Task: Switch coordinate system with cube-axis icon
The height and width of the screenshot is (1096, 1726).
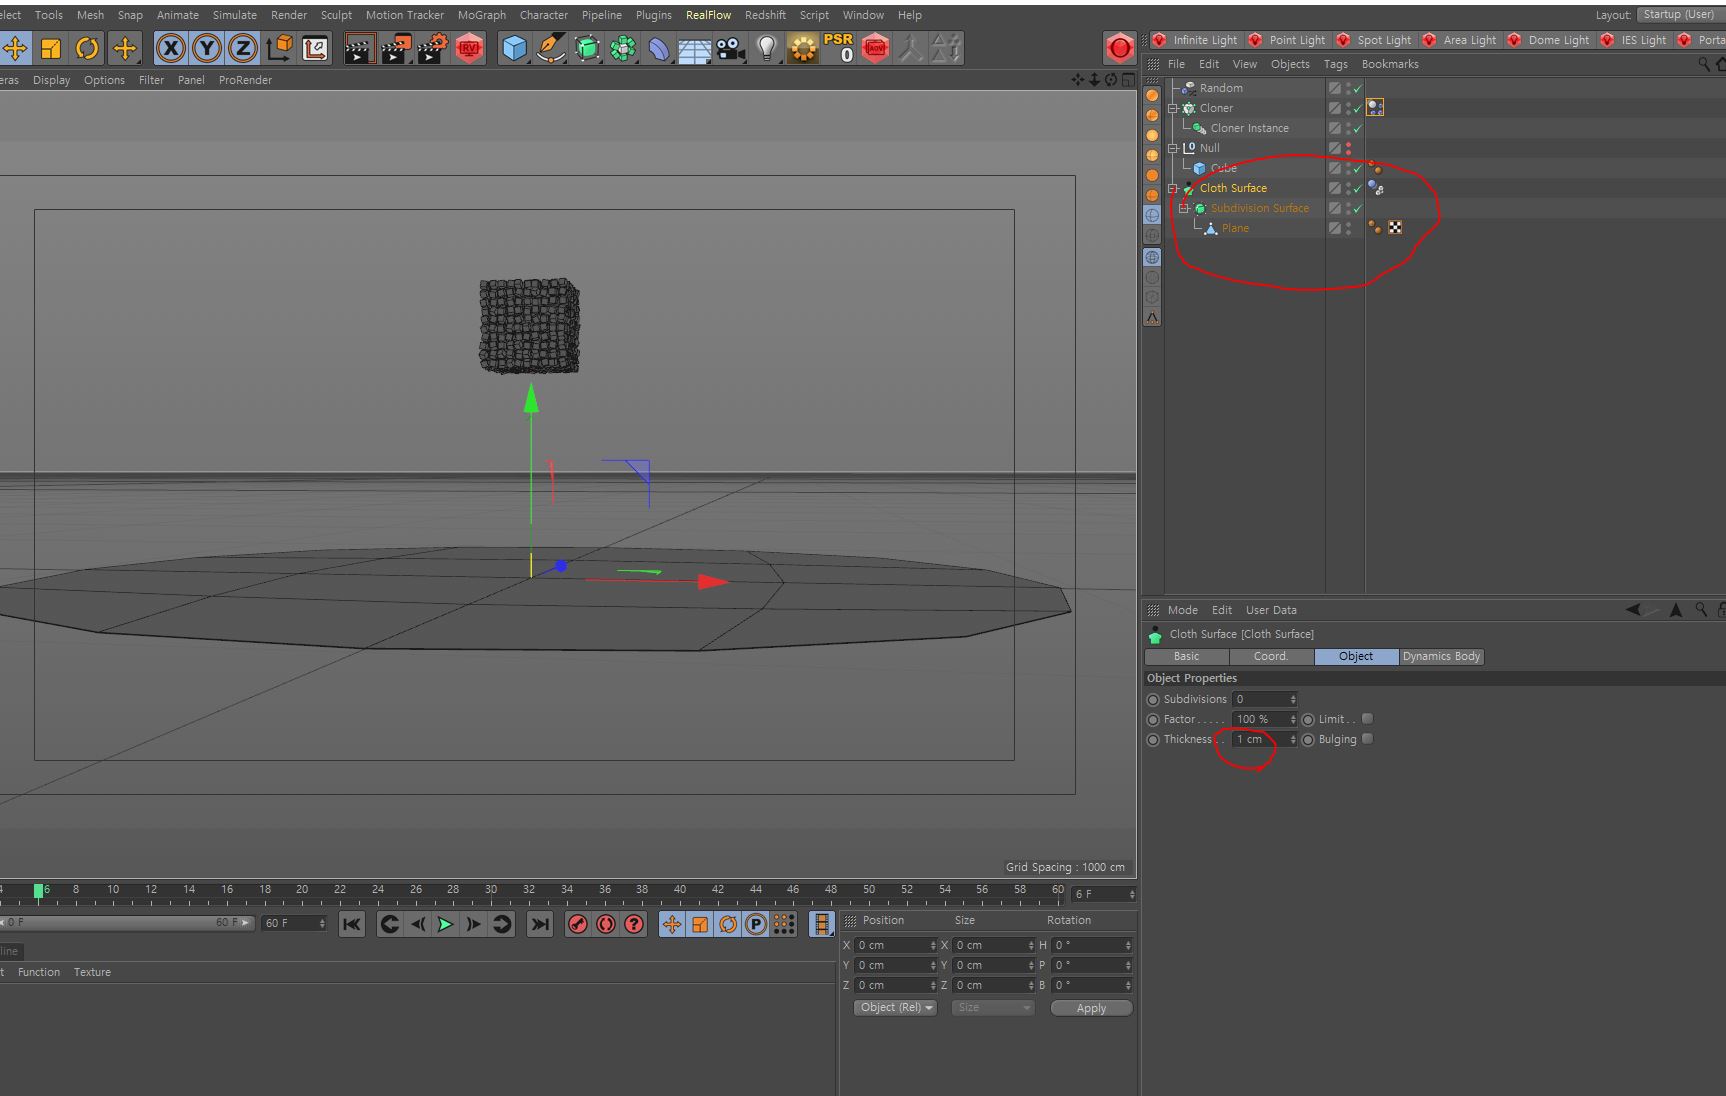Action: 280,48
